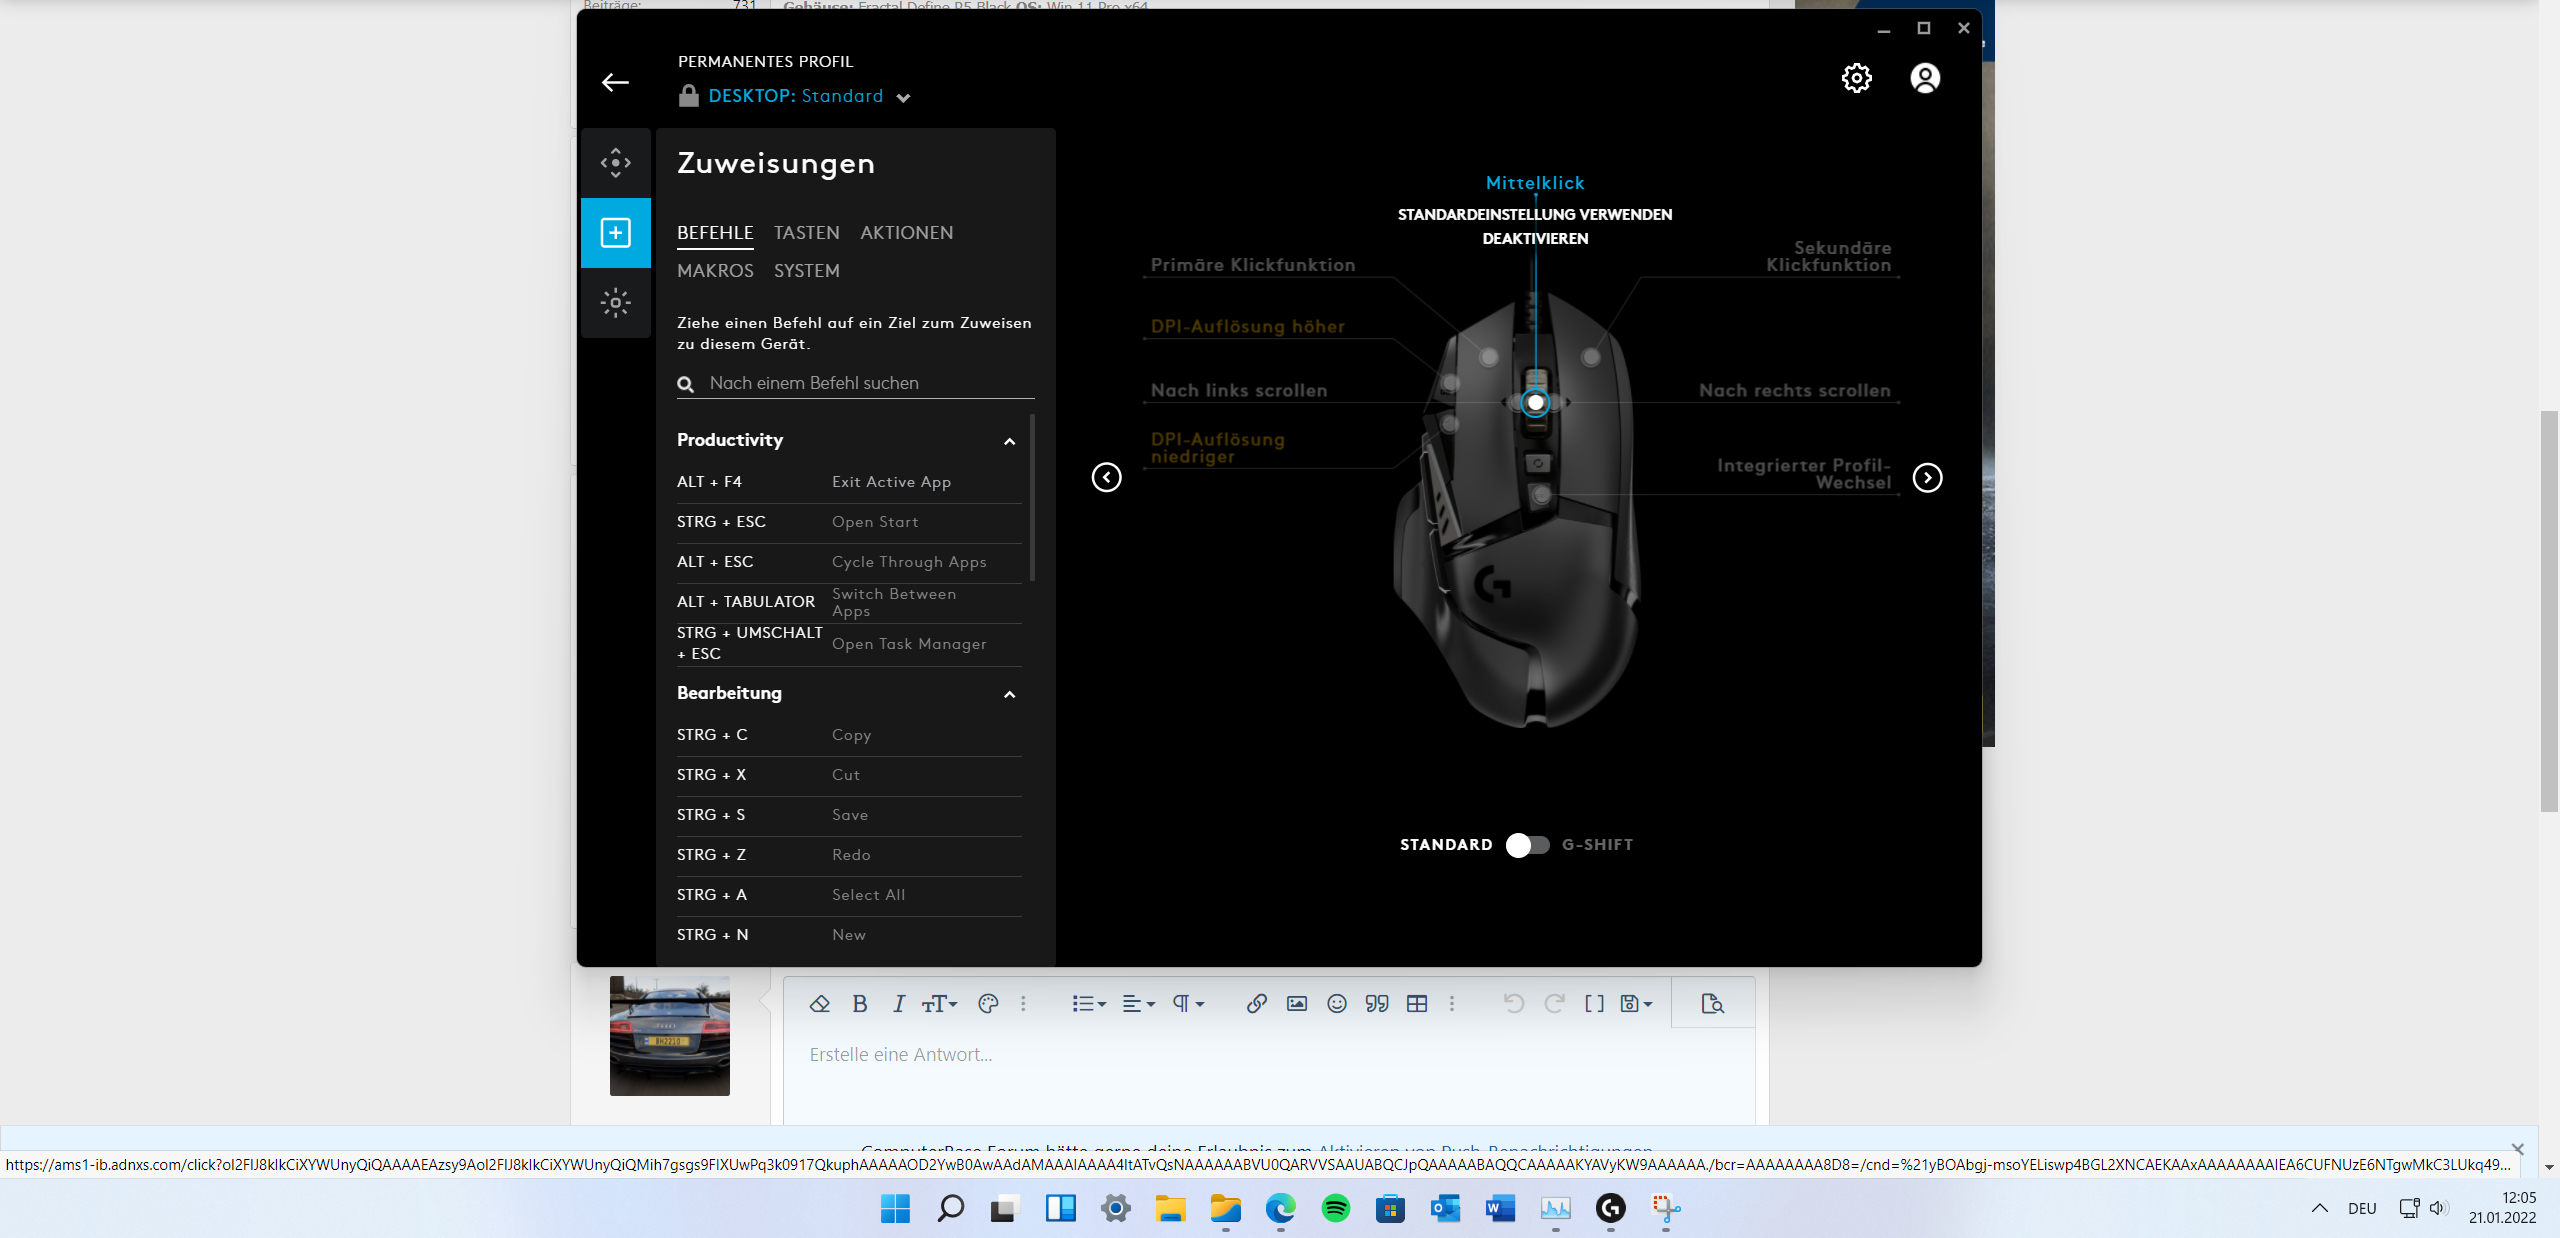
Task: Click DEAKTIVIEREN for Mittelklick
Action: 1534,238
